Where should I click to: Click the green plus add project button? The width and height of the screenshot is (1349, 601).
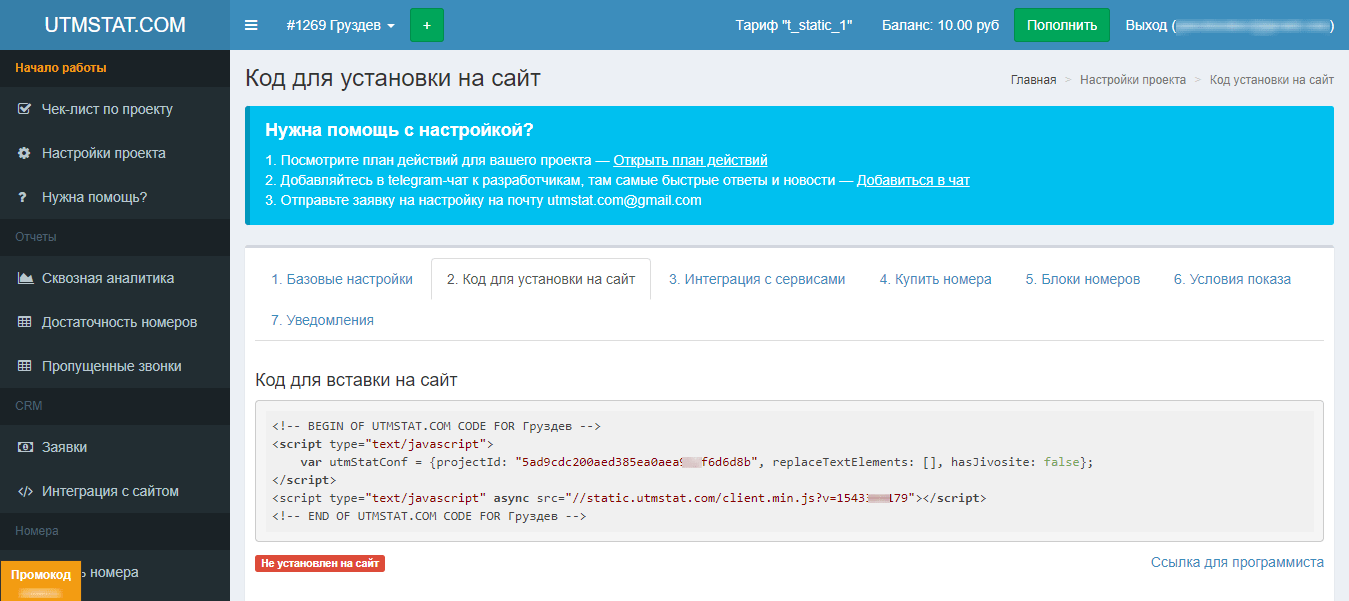[x=427, y=25]
